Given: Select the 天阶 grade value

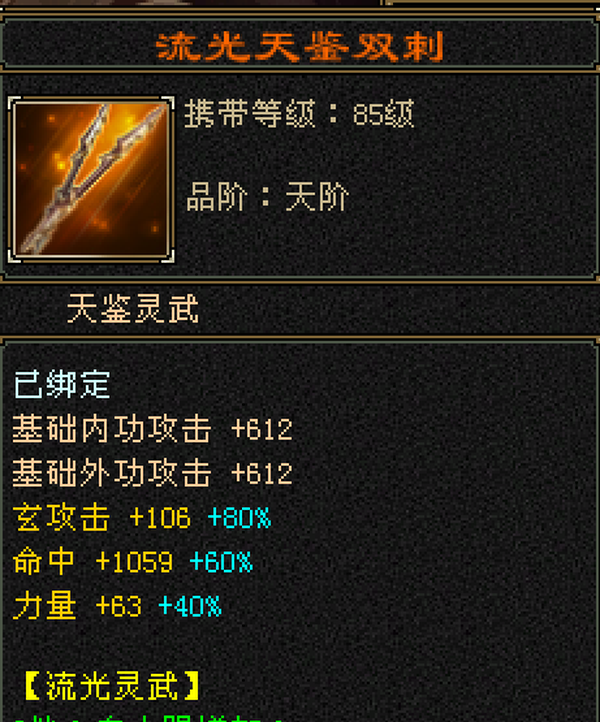Looking at the screenshot, I should (317, 197).
